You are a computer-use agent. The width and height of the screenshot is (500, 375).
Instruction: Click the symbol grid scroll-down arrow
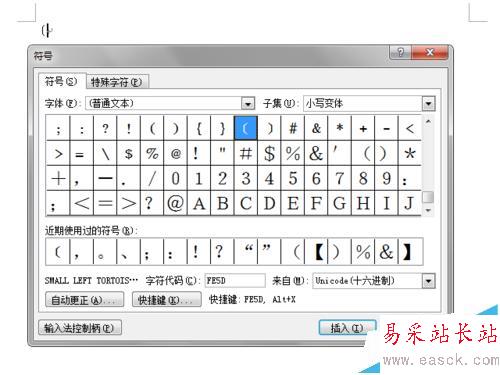428,210
